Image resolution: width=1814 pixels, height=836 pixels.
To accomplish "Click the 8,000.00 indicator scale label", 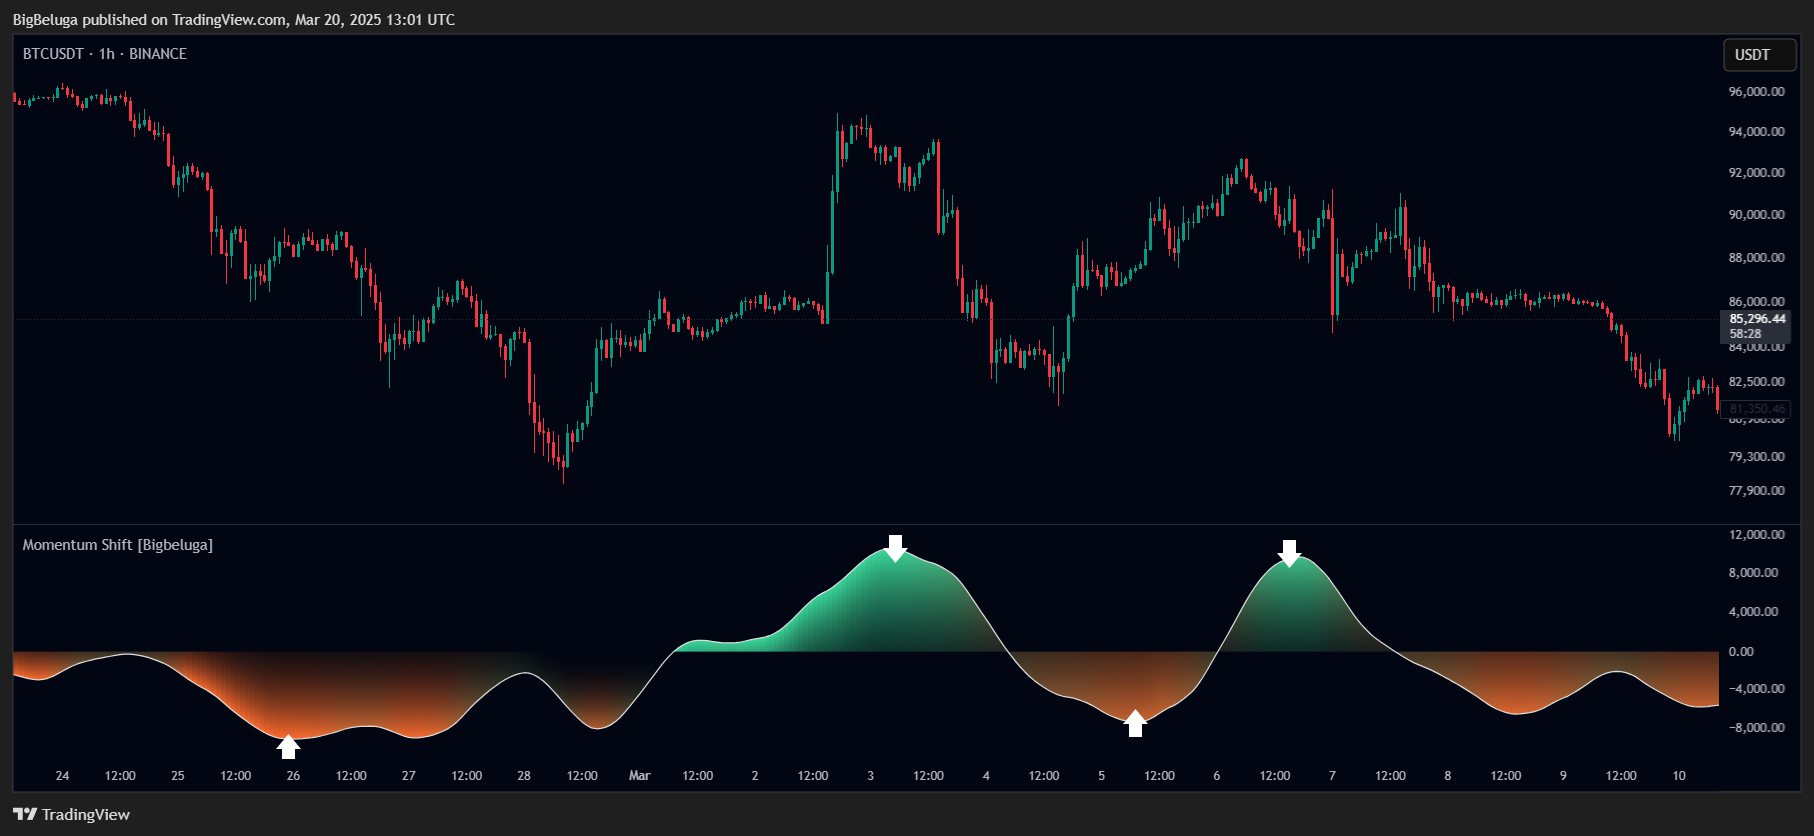I will (x=1754, y=573).
